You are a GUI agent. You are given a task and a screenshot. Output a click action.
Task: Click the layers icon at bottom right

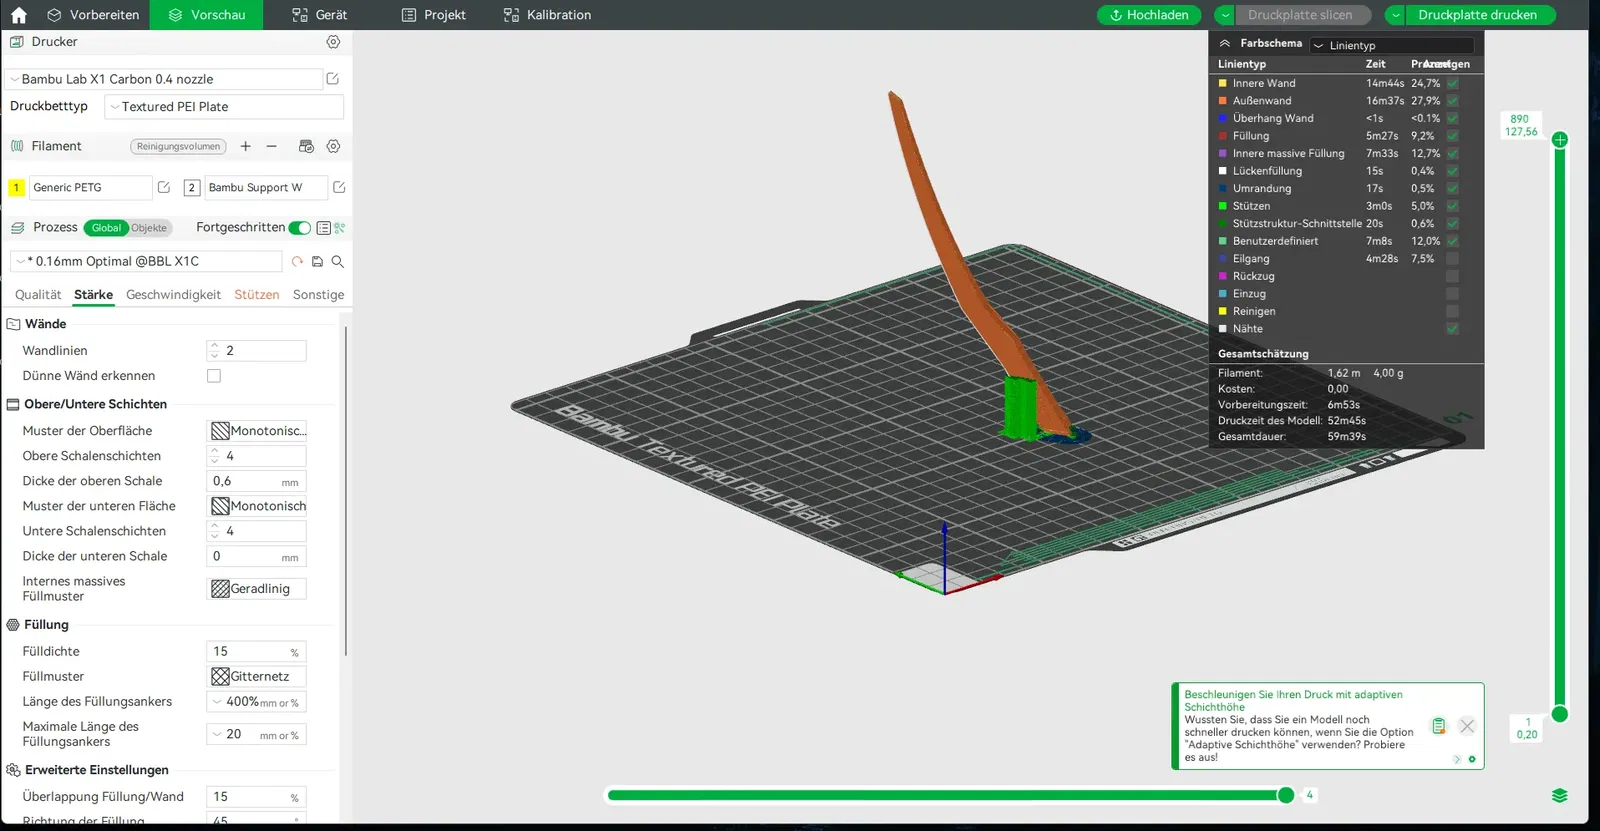(x=1559, y=796)
